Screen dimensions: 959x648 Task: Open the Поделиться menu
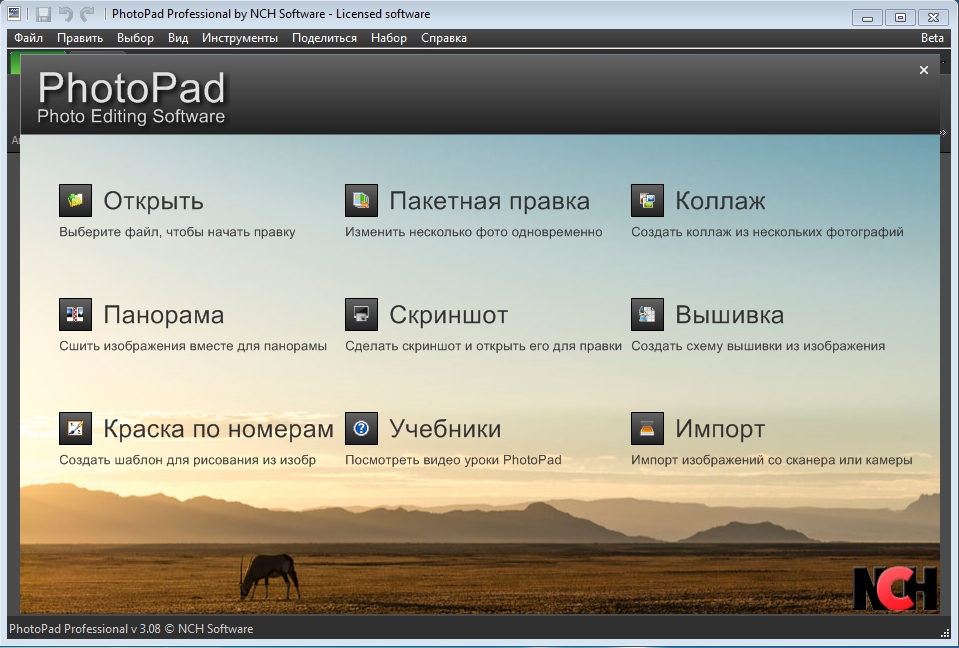[324, 38]
